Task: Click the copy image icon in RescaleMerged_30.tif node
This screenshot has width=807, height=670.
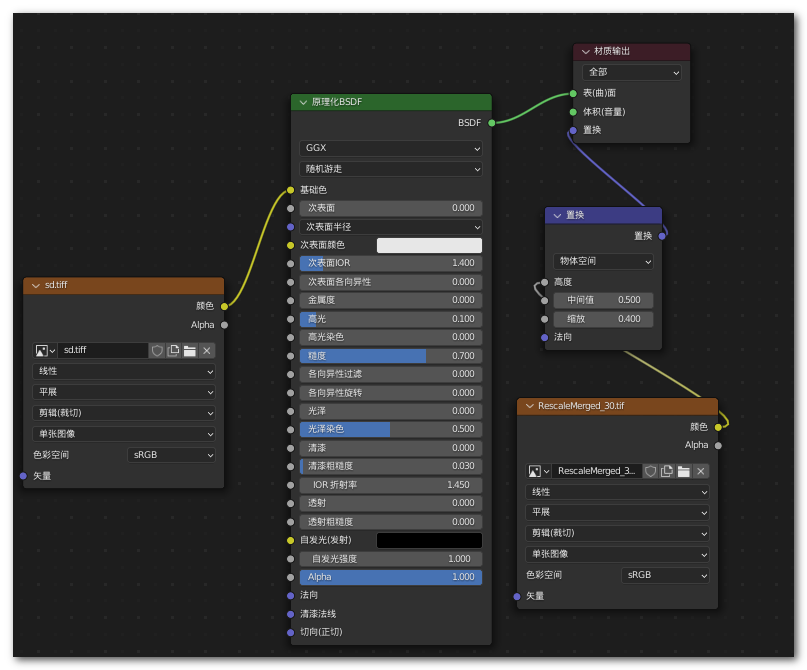Action: coord(667,471)
